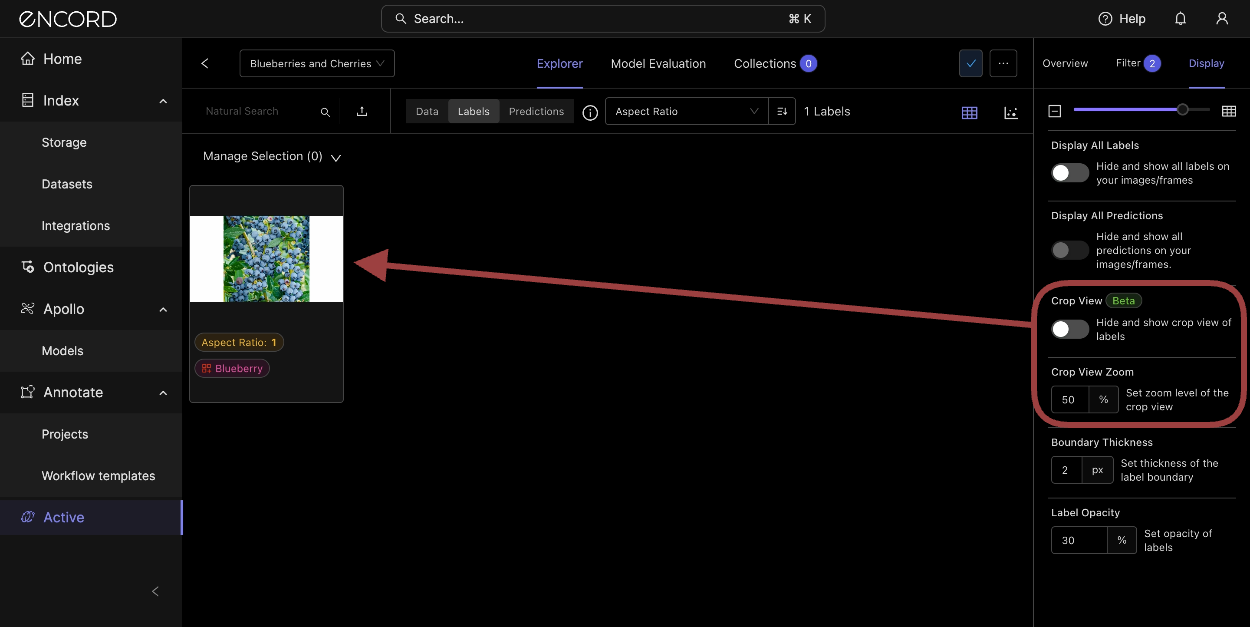Toggle Display All Predictions switch
The height and width of the screenshot is (627, 1250).
coord(1070,250)
